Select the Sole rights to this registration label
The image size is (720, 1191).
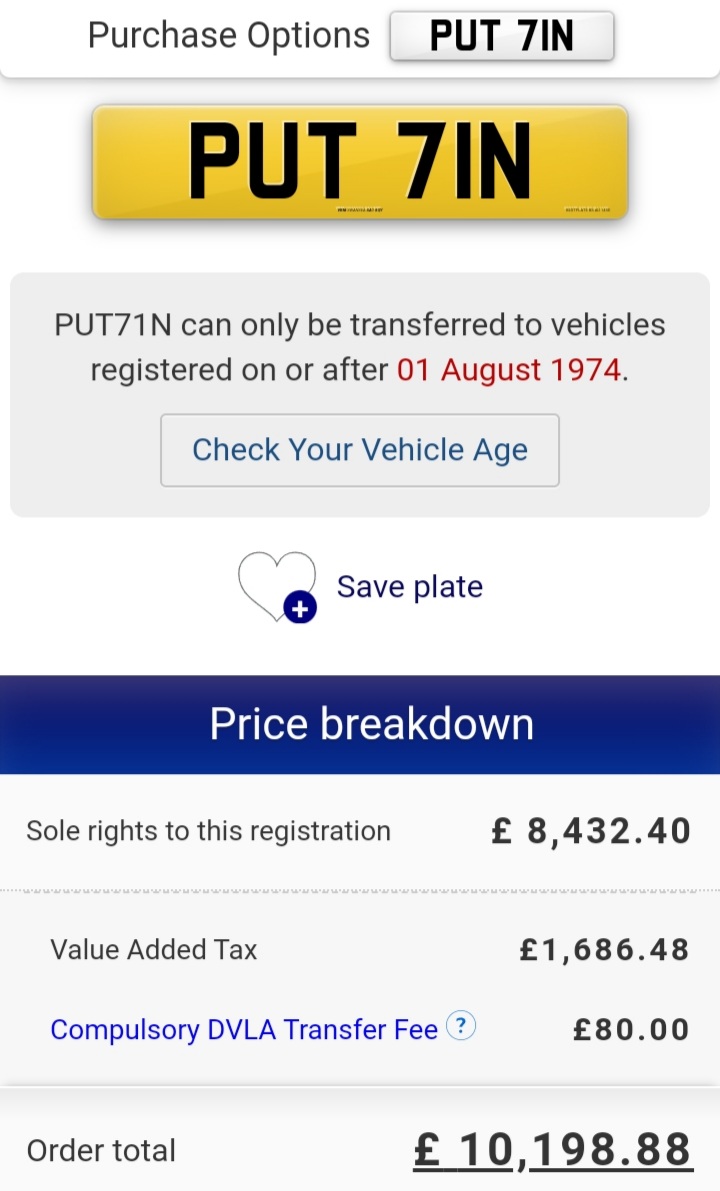[x=208, y=831]
